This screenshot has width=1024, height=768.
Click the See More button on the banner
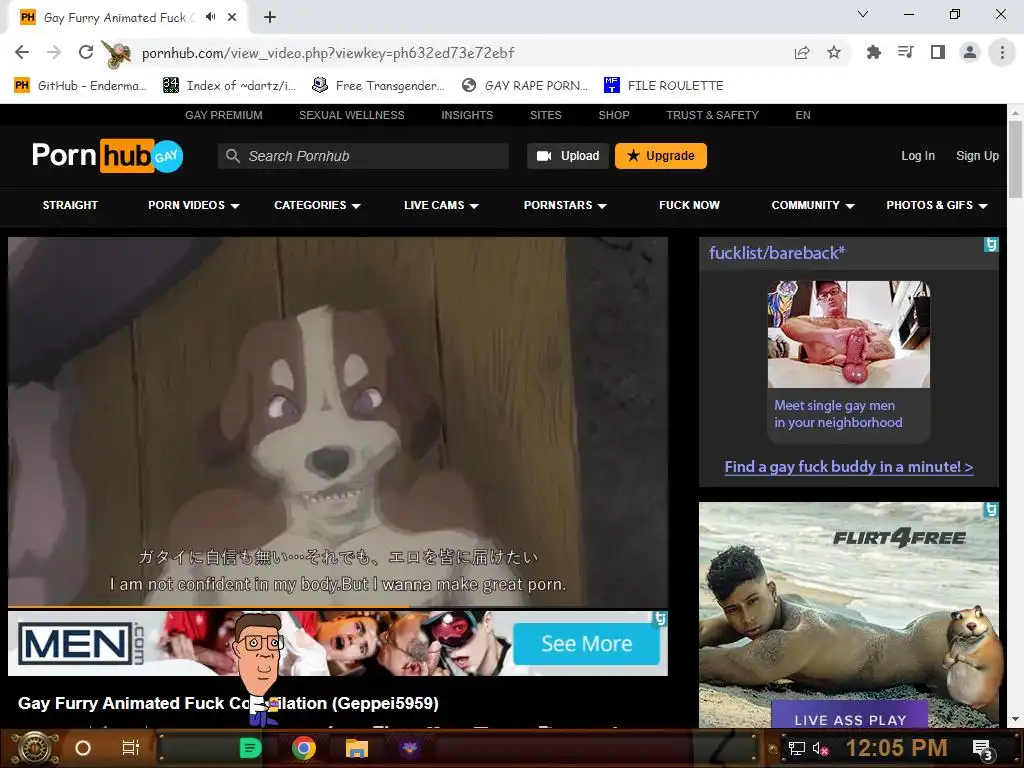coord(586,644)
